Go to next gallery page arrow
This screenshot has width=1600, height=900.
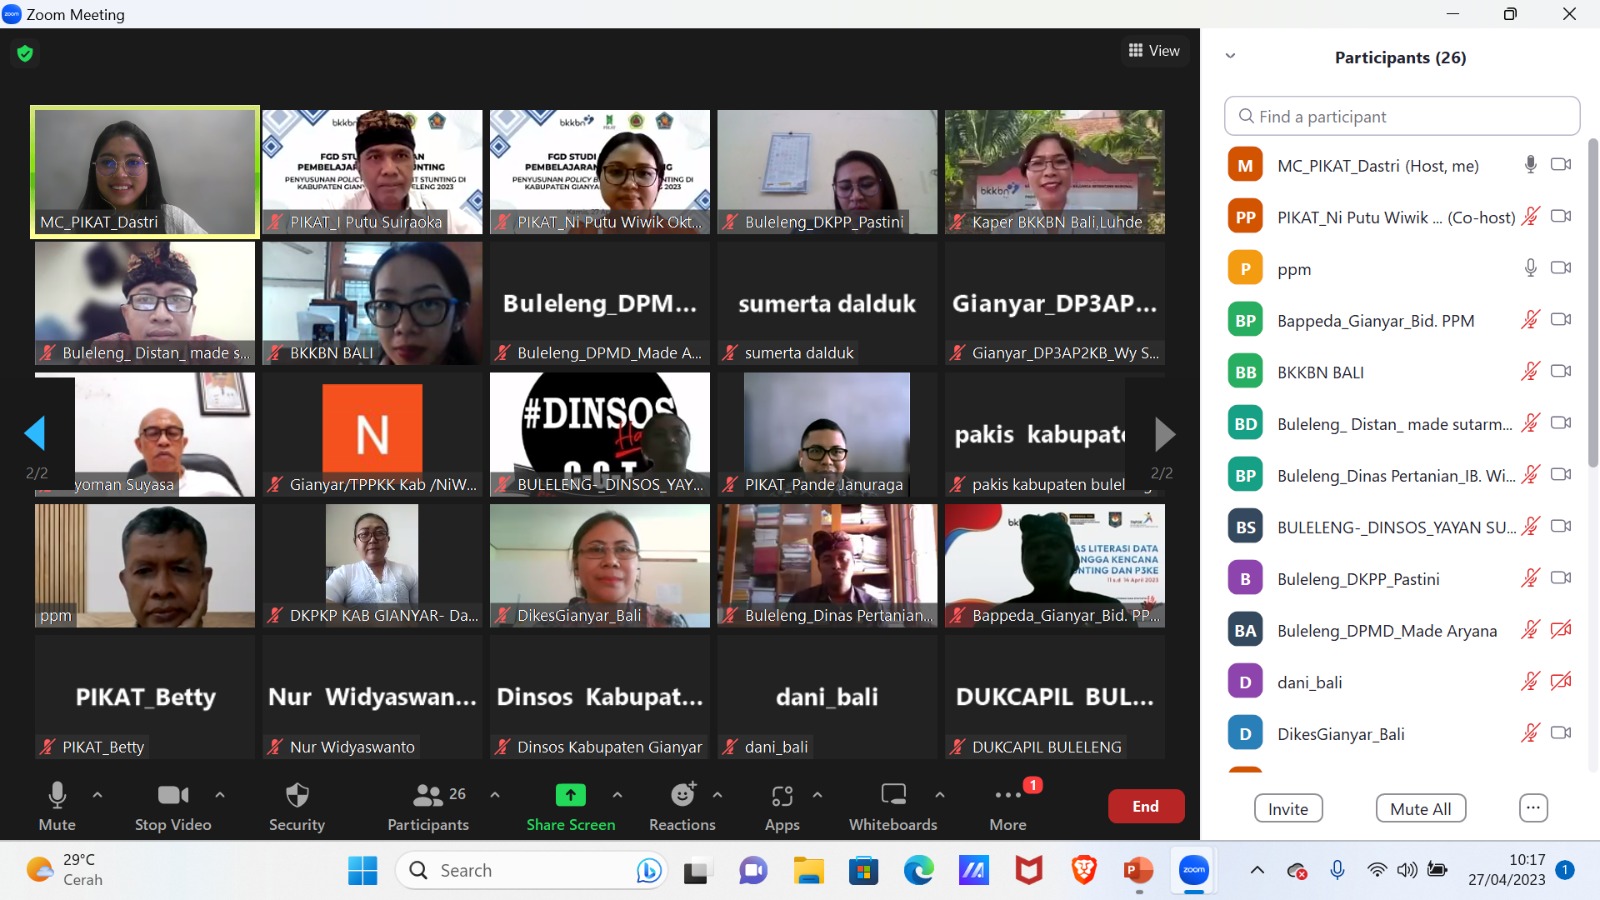point(1163,434)
